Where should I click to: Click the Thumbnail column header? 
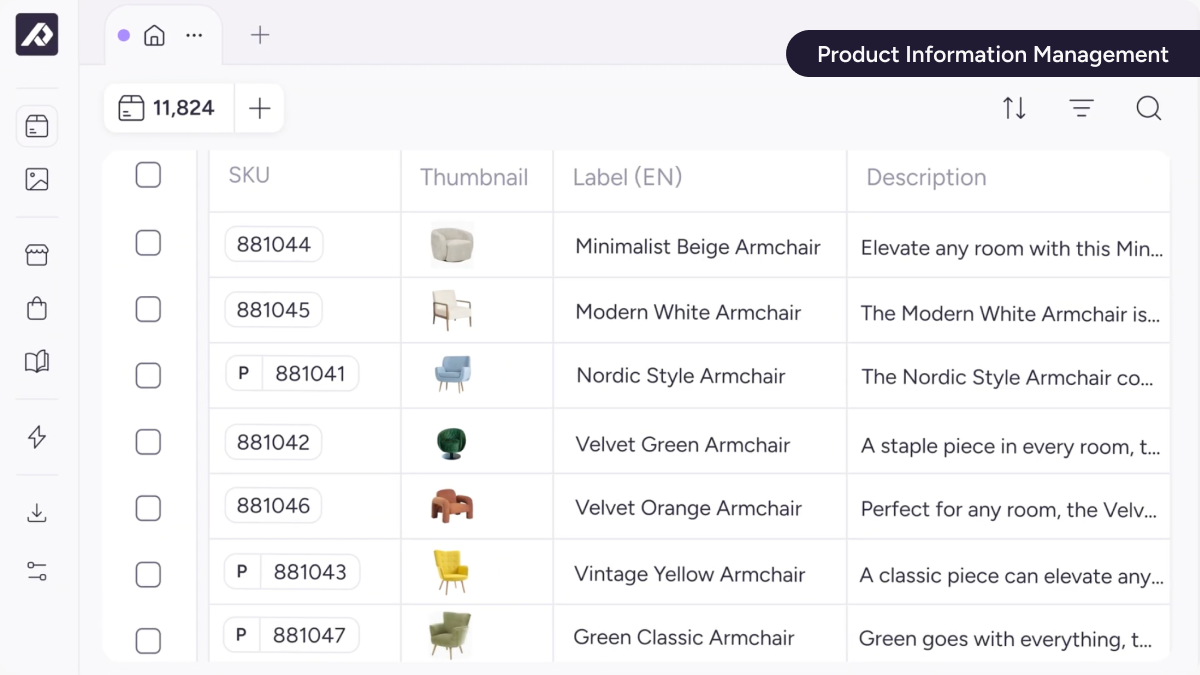(474, 178)
